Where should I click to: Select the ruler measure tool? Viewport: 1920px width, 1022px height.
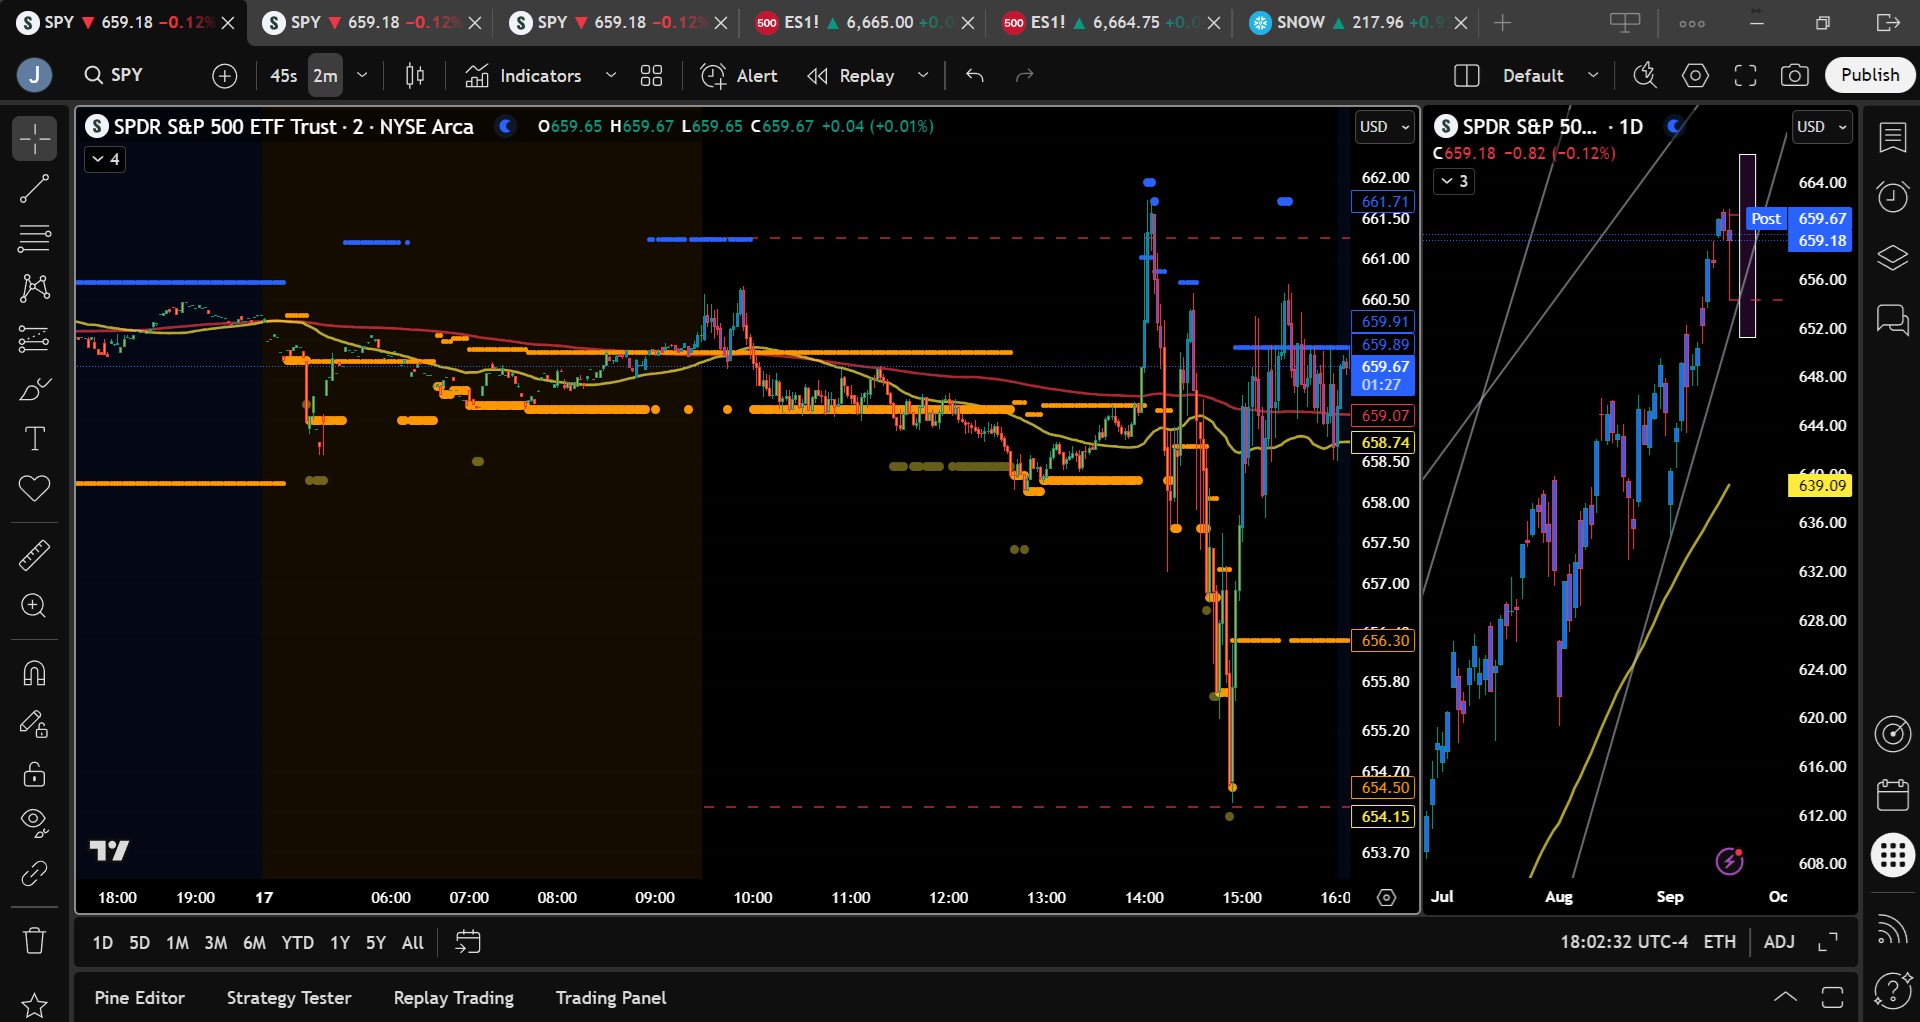click(34, 555)
